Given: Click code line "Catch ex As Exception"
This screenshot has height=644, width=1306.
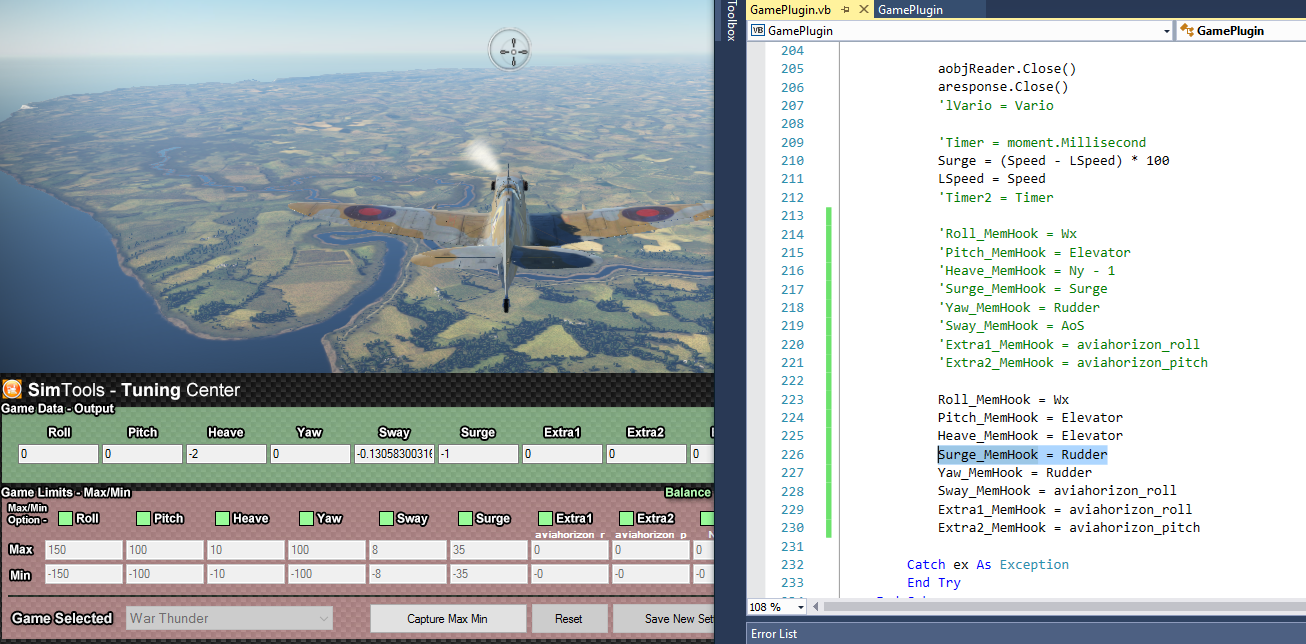Looking at the screenshot, I should click(988, 565).
